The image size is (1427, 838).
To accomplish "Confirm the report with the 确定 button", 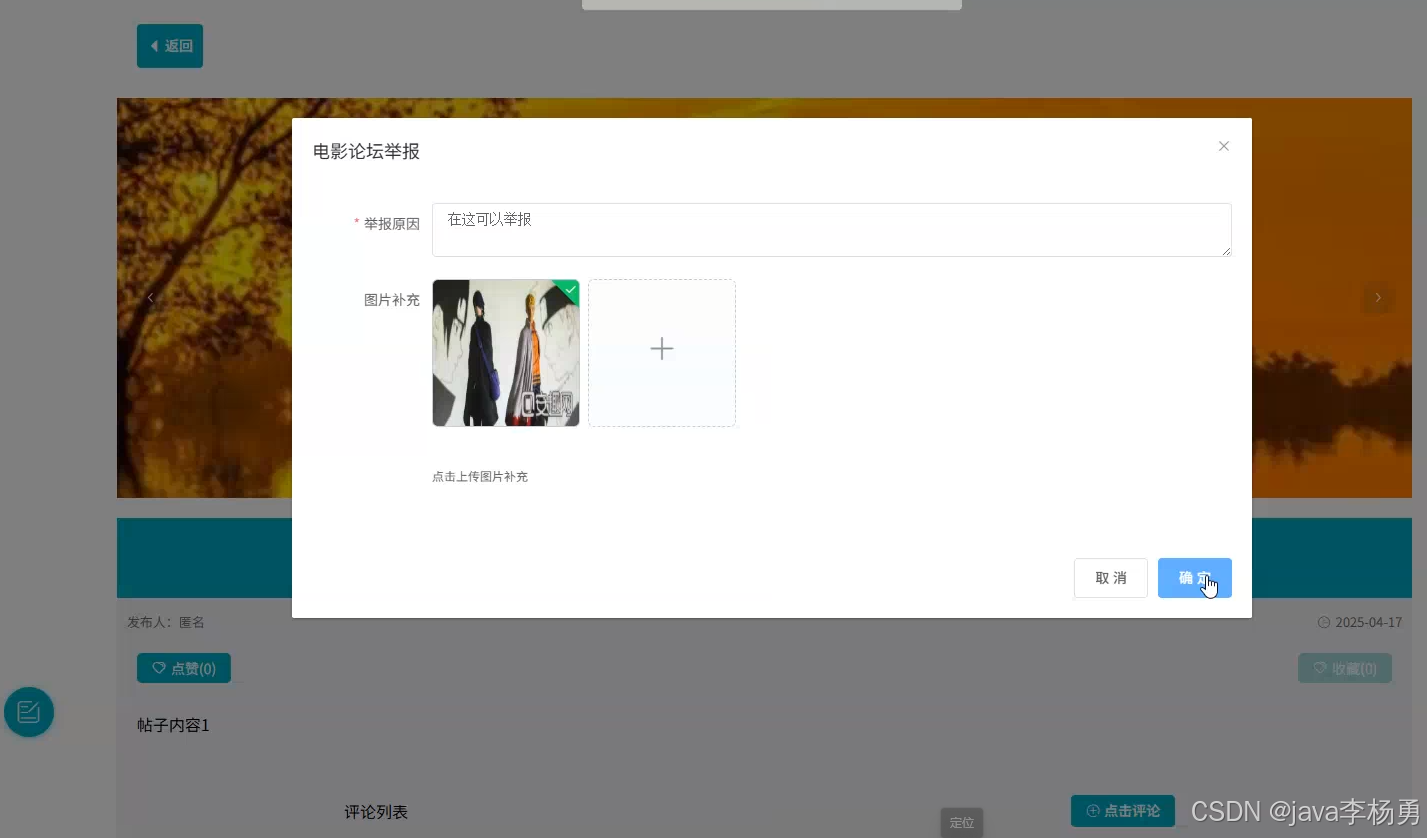I will (x=1194, y=578).
